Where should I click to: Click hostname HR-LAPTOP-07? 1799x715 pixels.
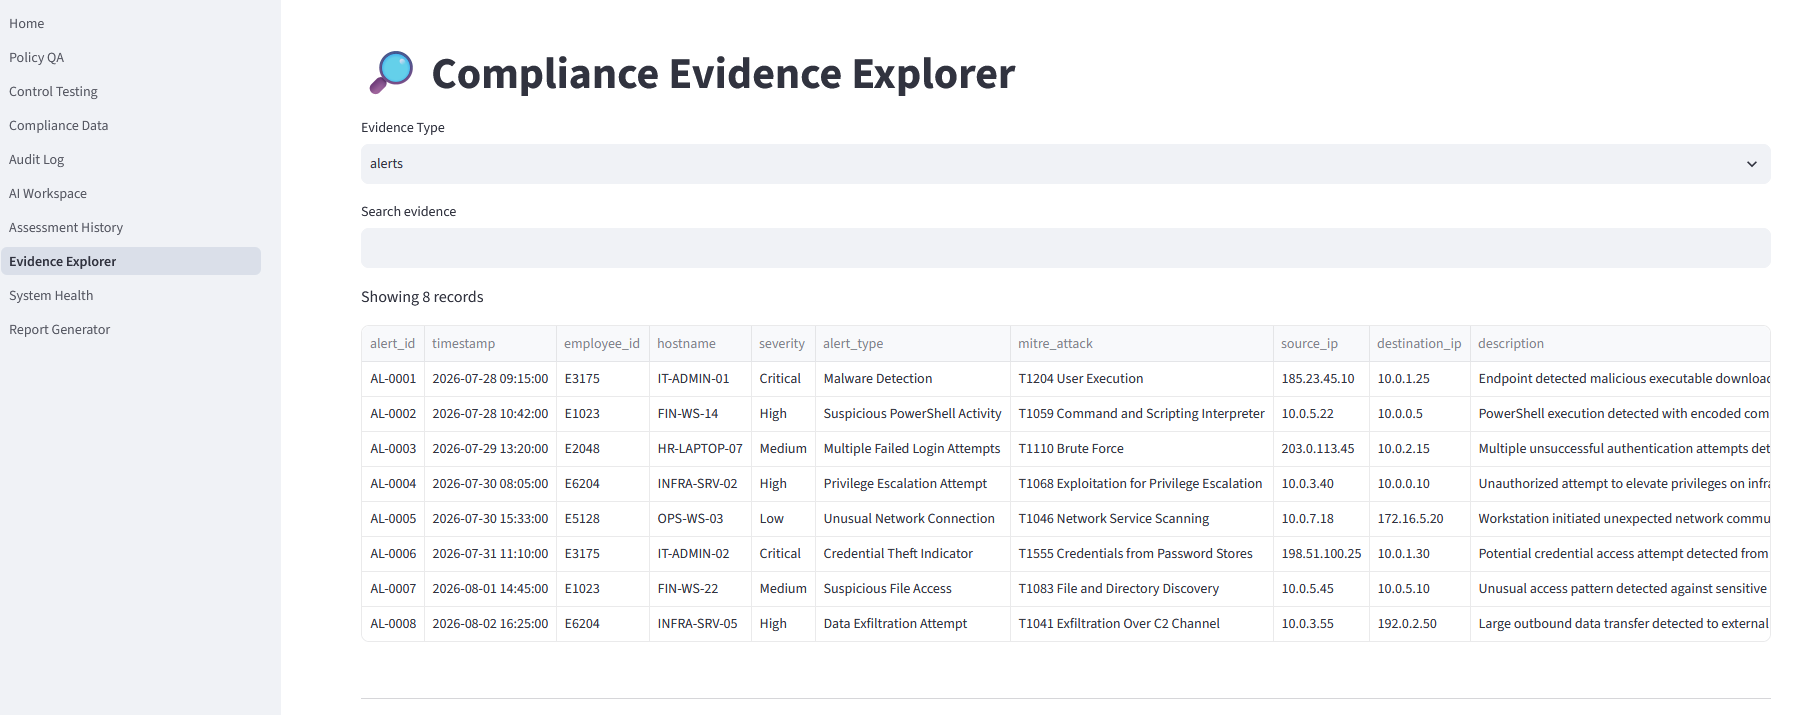(700, 449)
